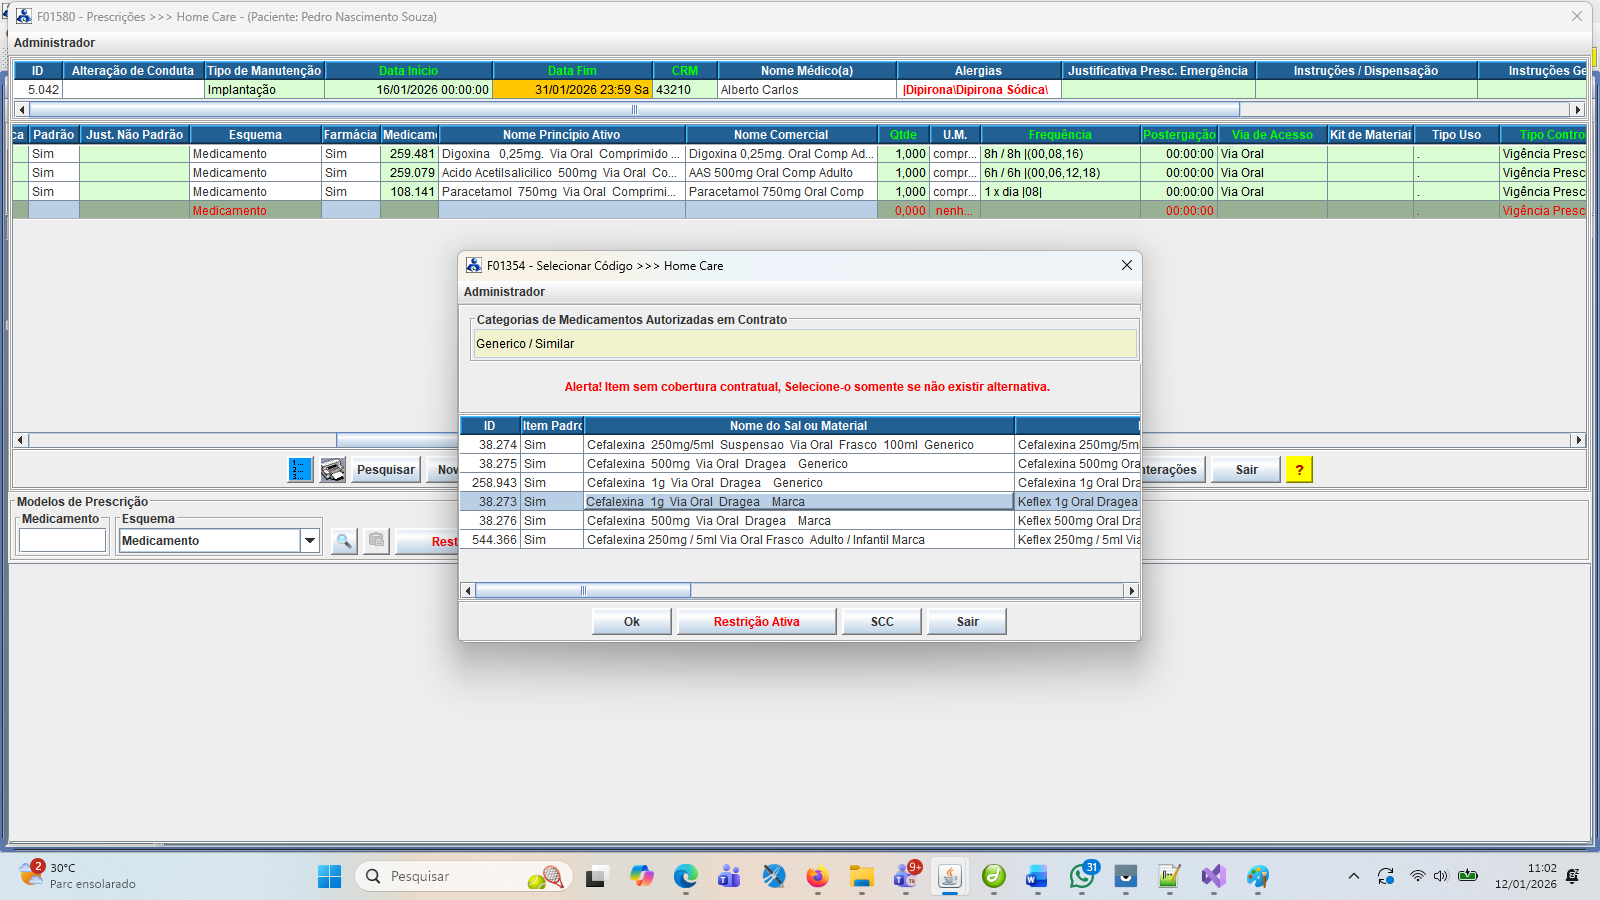Click the magnifier search icon in Modelos de Prescrição
Screen dimensions: 1600x900
coord(344,541)
